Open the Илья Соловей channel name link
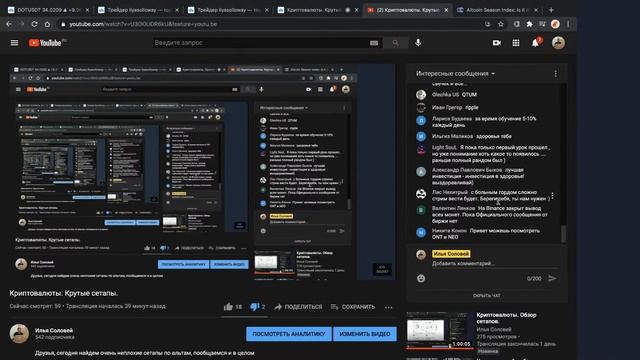Screen dimensions: 640x360 click(x=54, y=330)
